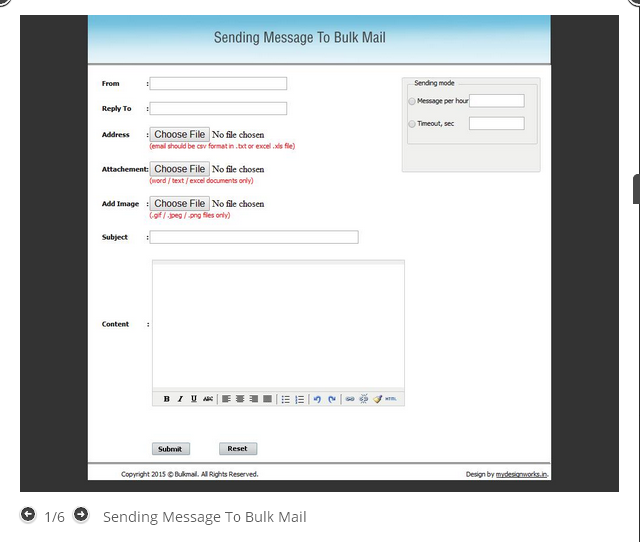The width and height of the screenshot is (640, 542).
Task: Open the mydesignworks.in link
Action: tap(521, 474)
